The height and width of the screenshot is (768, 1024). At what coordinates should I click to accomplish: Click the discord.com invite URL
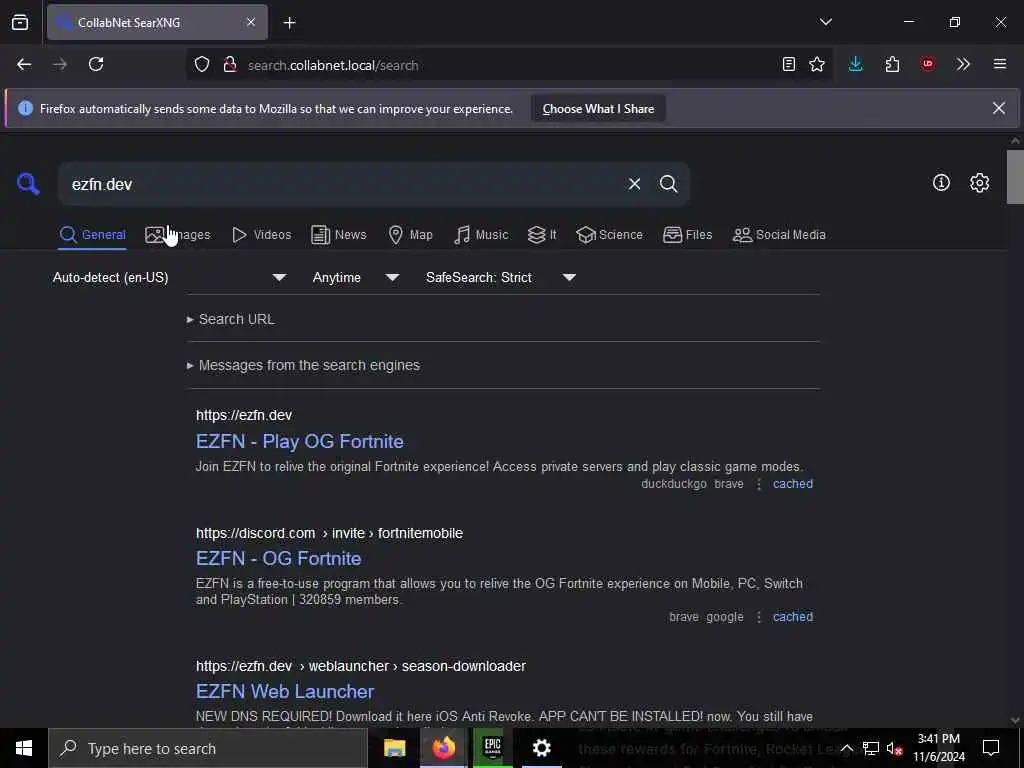tap(329, 533)
